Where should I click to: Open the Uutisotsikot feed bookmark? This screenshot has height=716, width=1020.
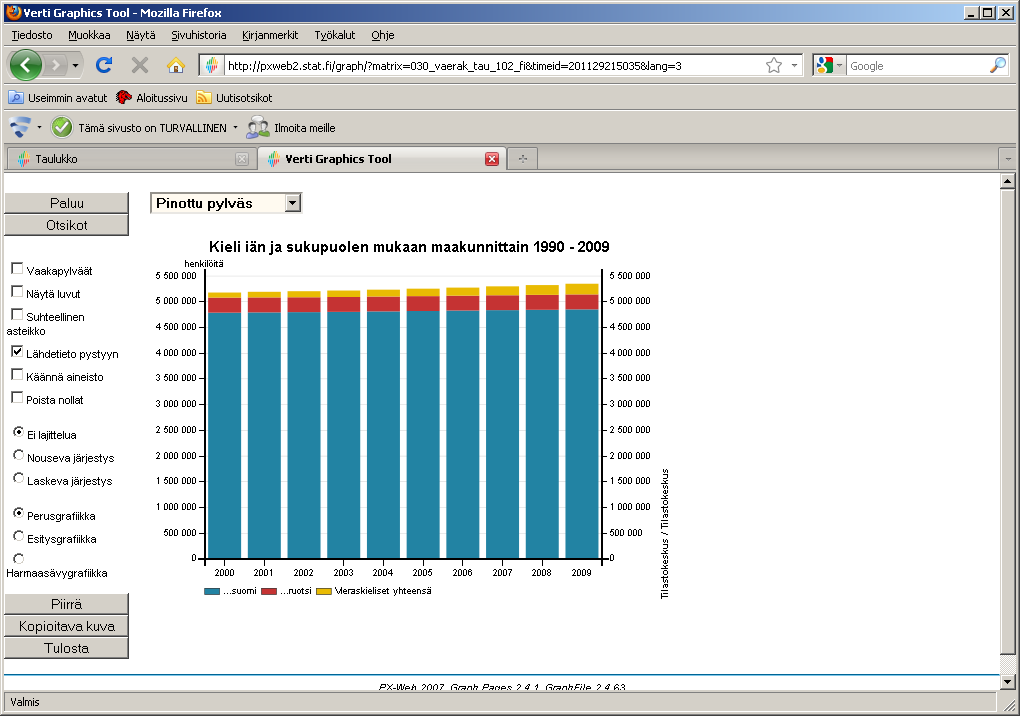(234, 98)
